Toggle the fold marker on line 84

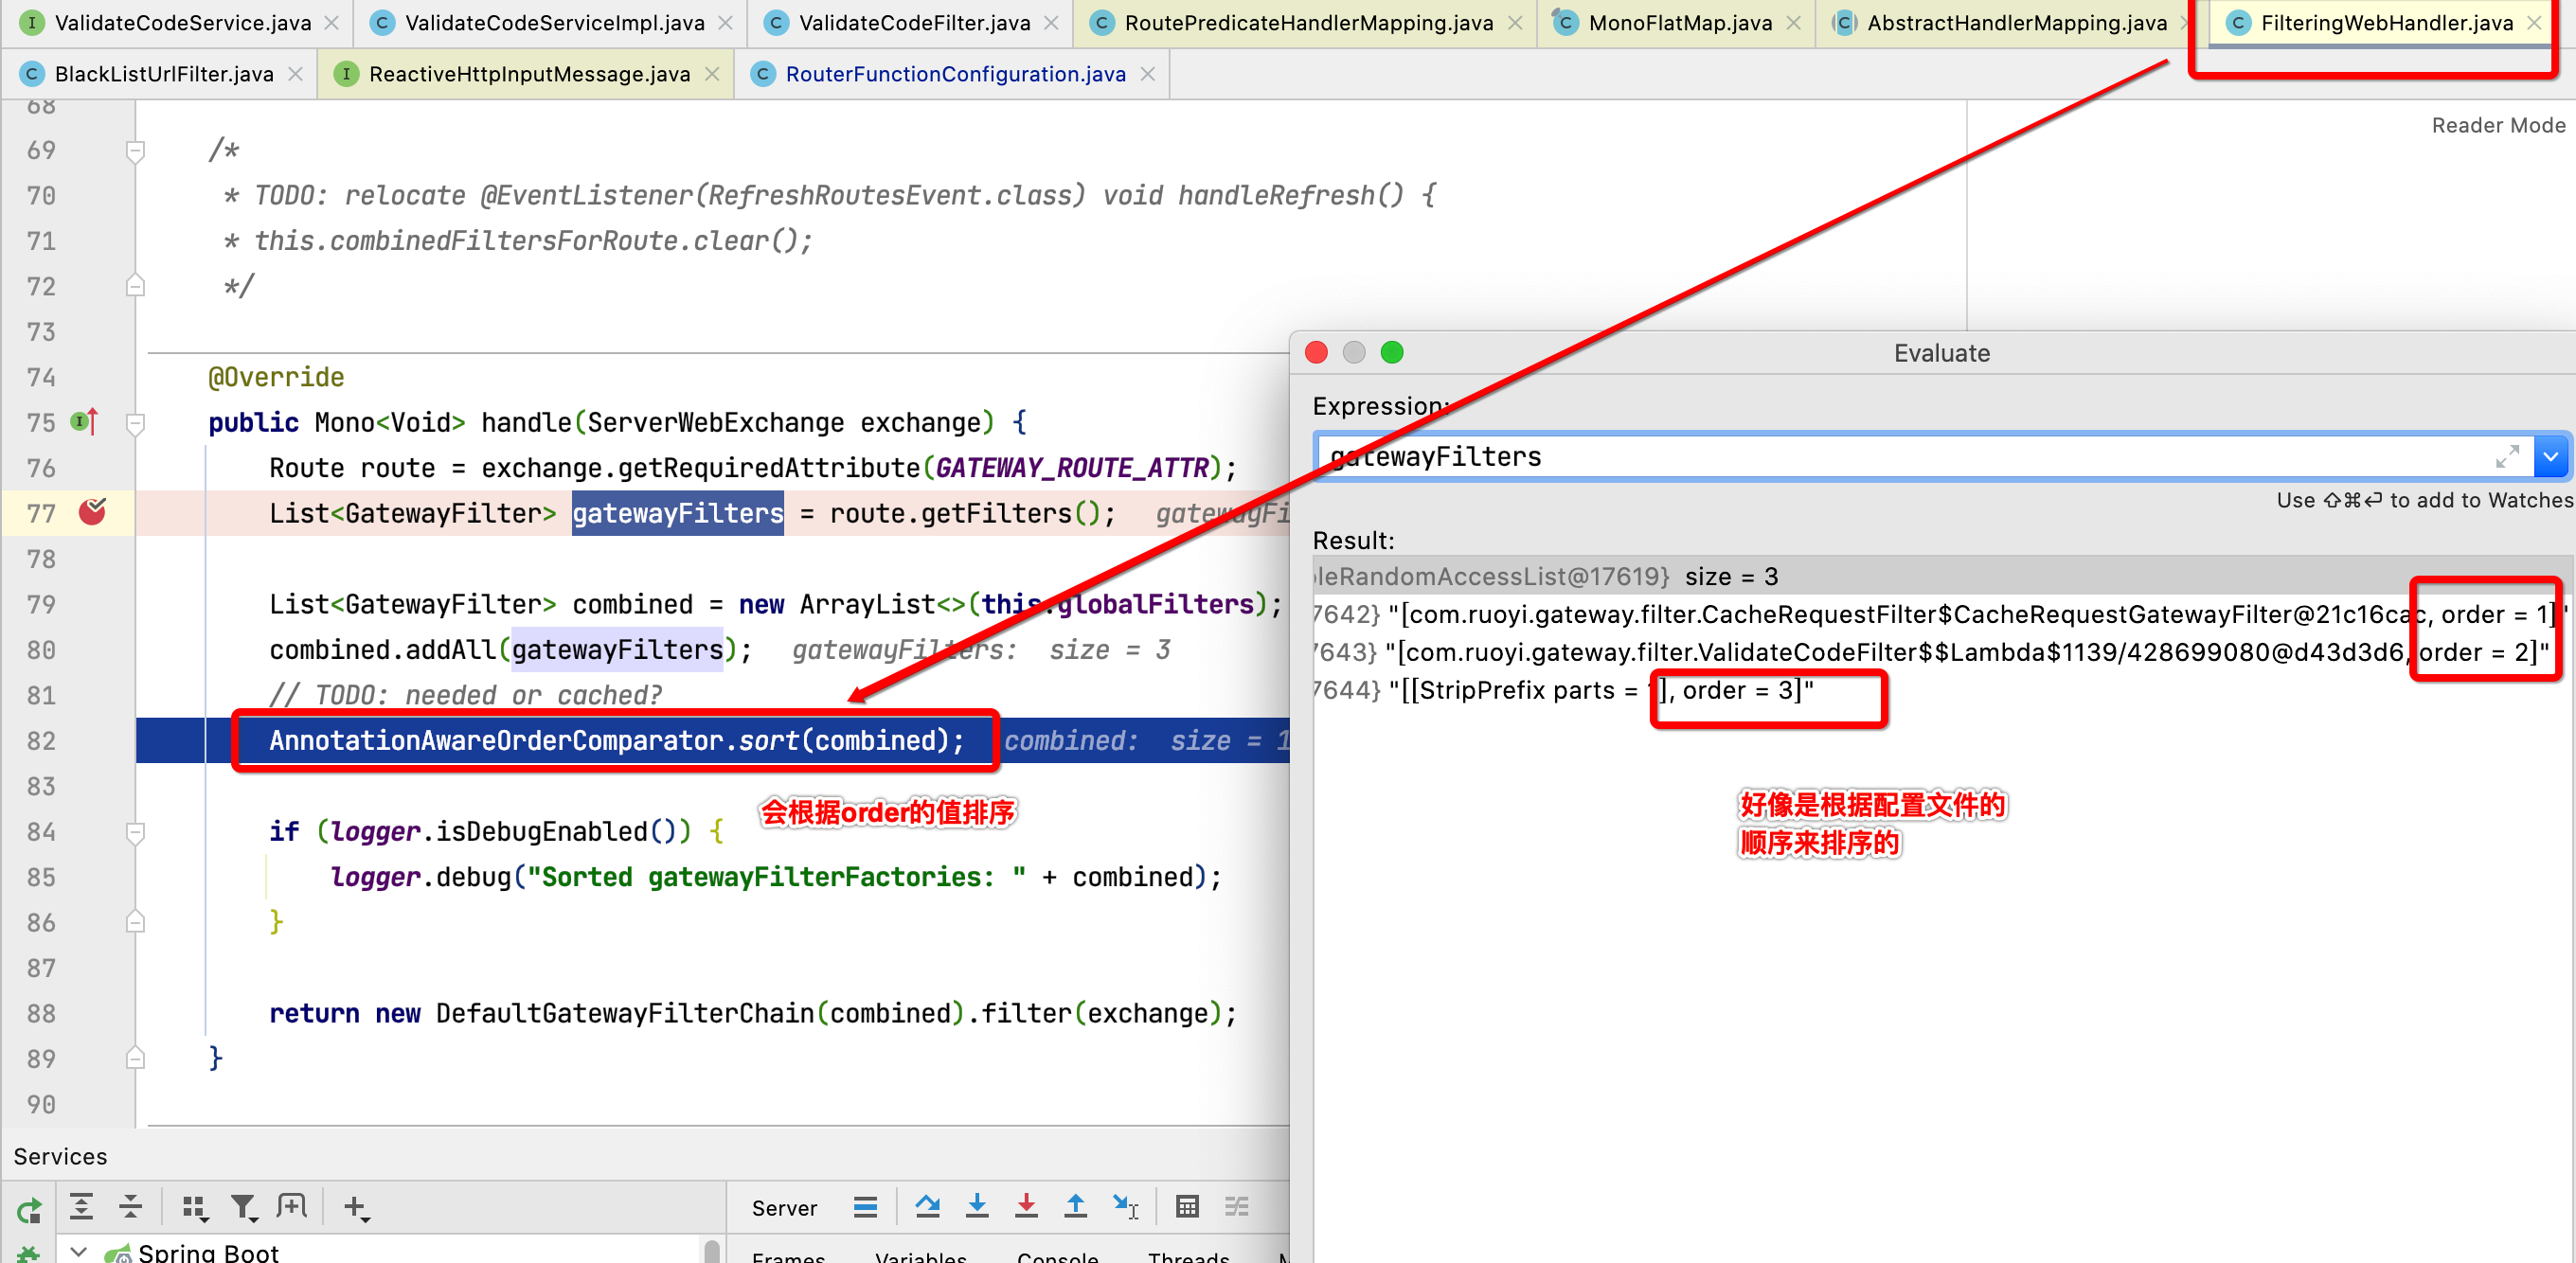[x=136, y=832]
